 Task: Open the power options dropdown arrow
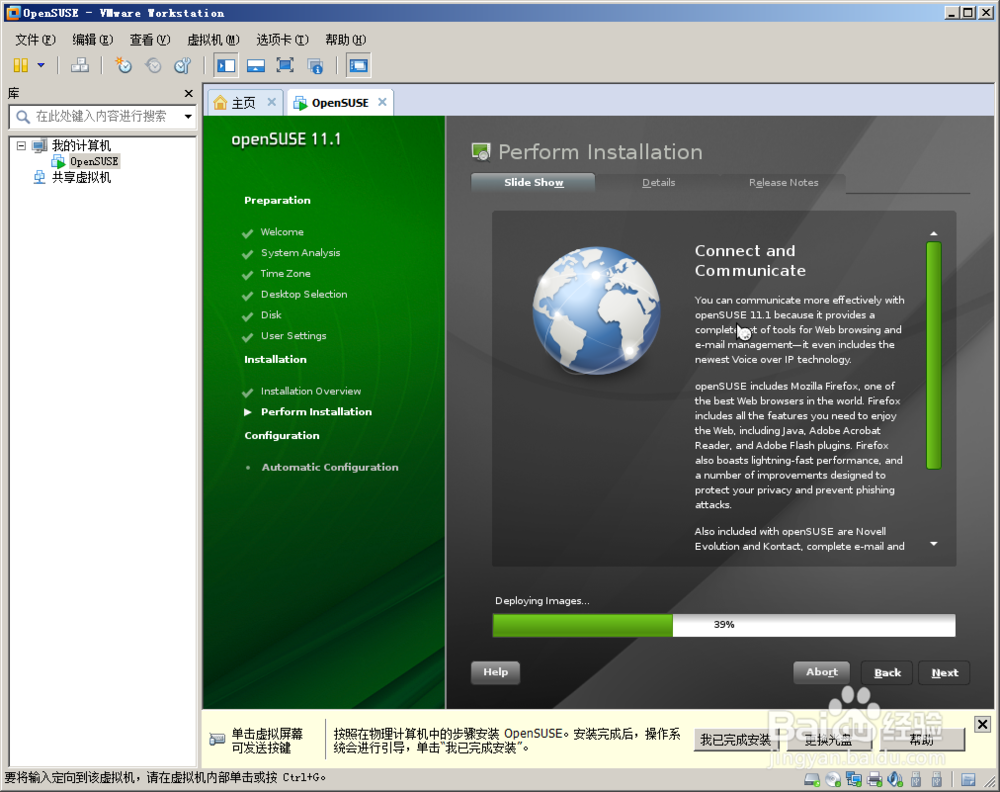pos(41,65)
